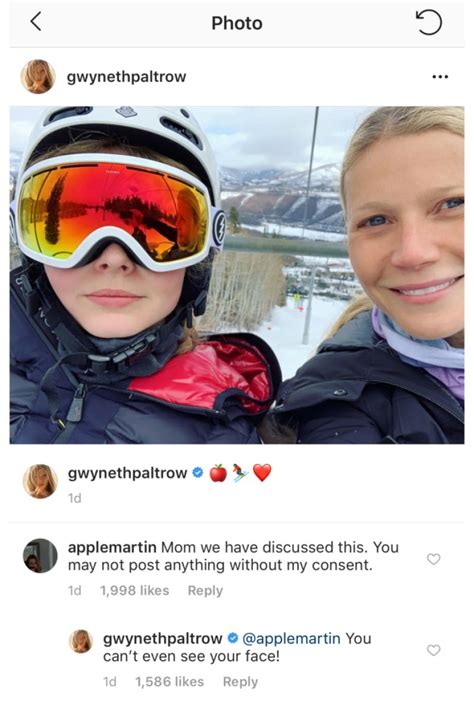Select the applemartin username in comment
Viewport: 474px width, 709px height.
click(112, 547)
